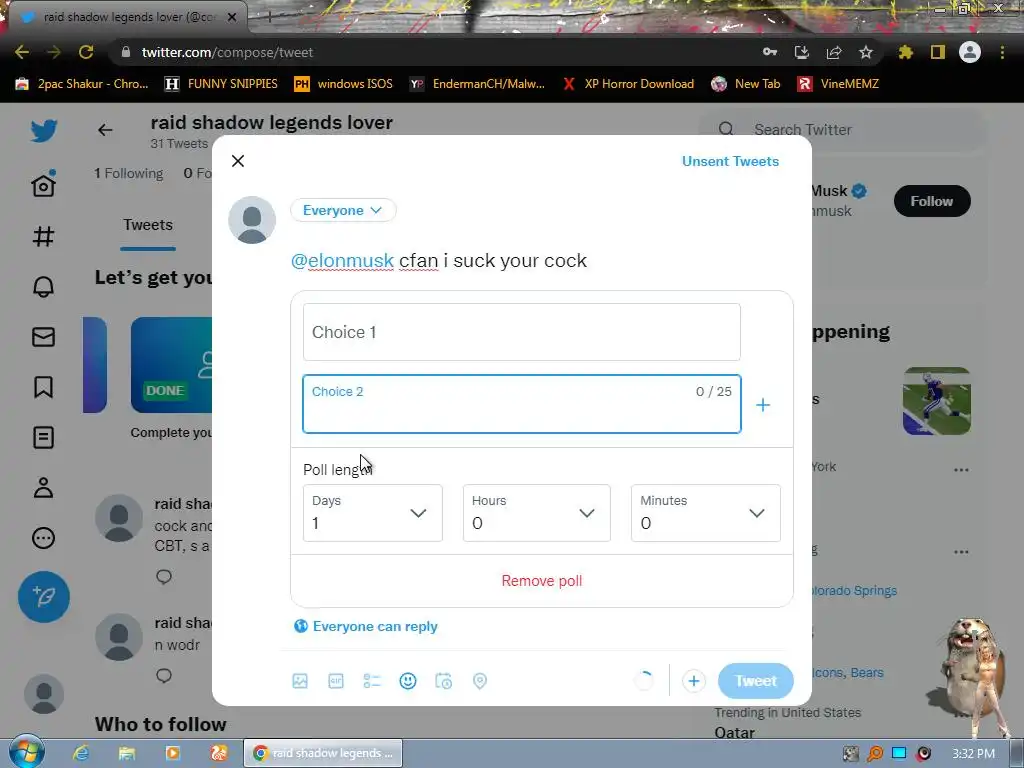Click the Unsent Tweets link

730,161
